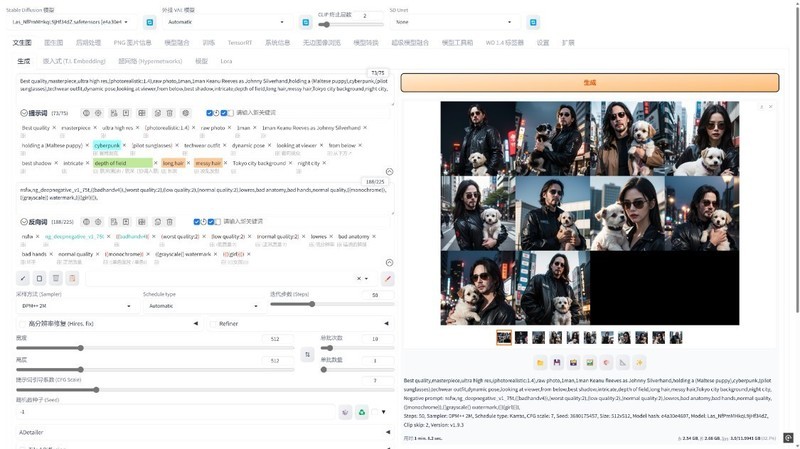
Task: Select the first thumbnail in the gallery strip
Action: (x=504, y=338)
